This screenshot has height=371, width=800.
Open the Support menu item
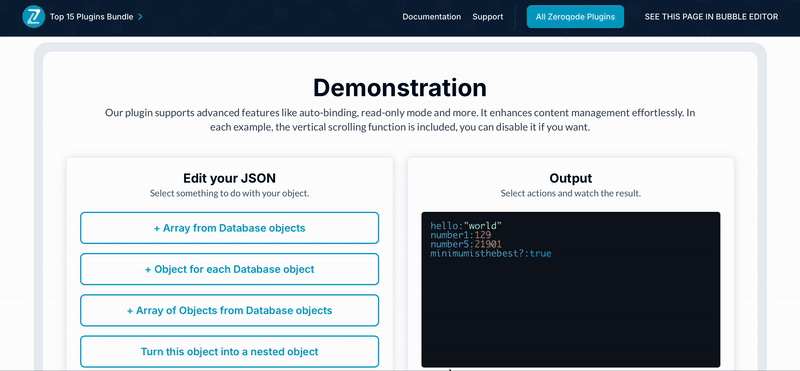[x=488, y=17]
